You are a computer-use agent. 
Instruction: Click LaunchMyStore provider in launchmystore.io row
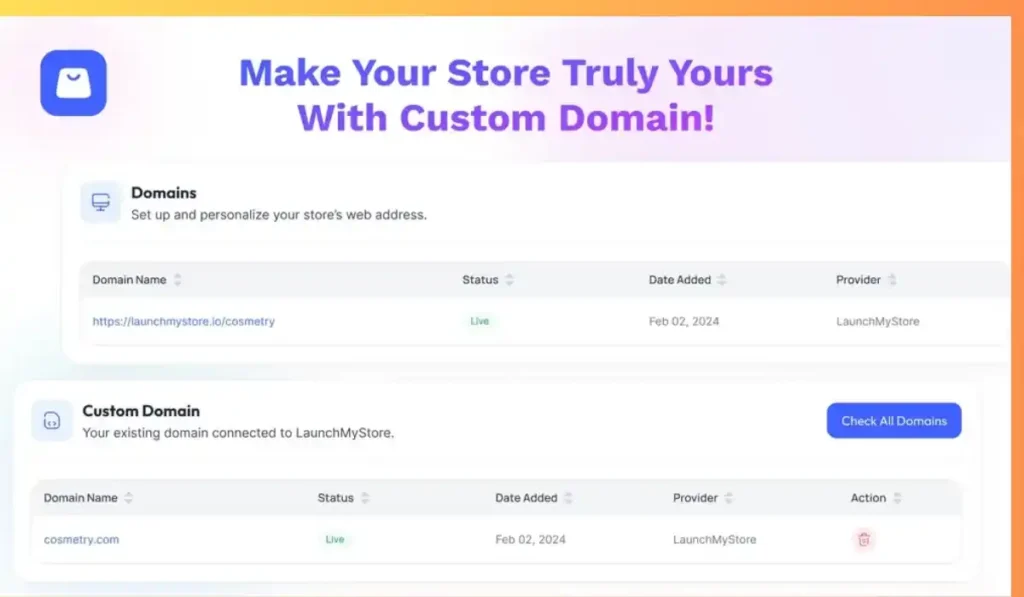point(878,321)
